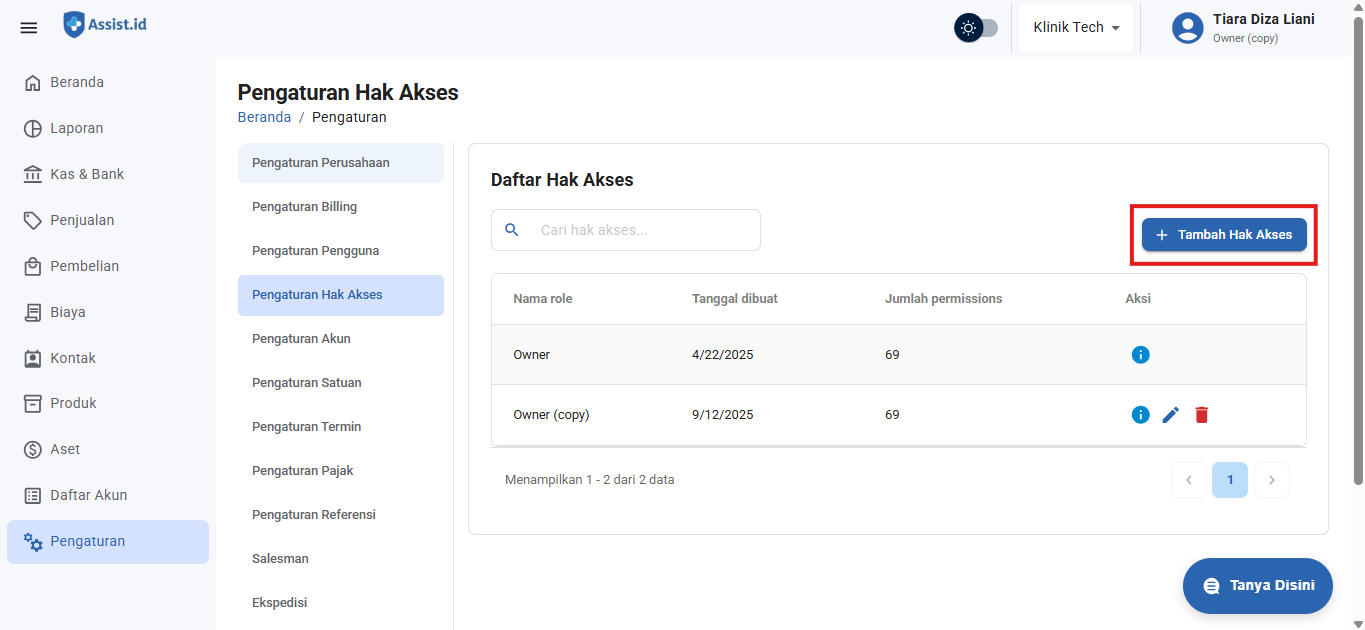
Task: Click the Tambah Hak Akses button
Action: click(x=1224, y=235)
